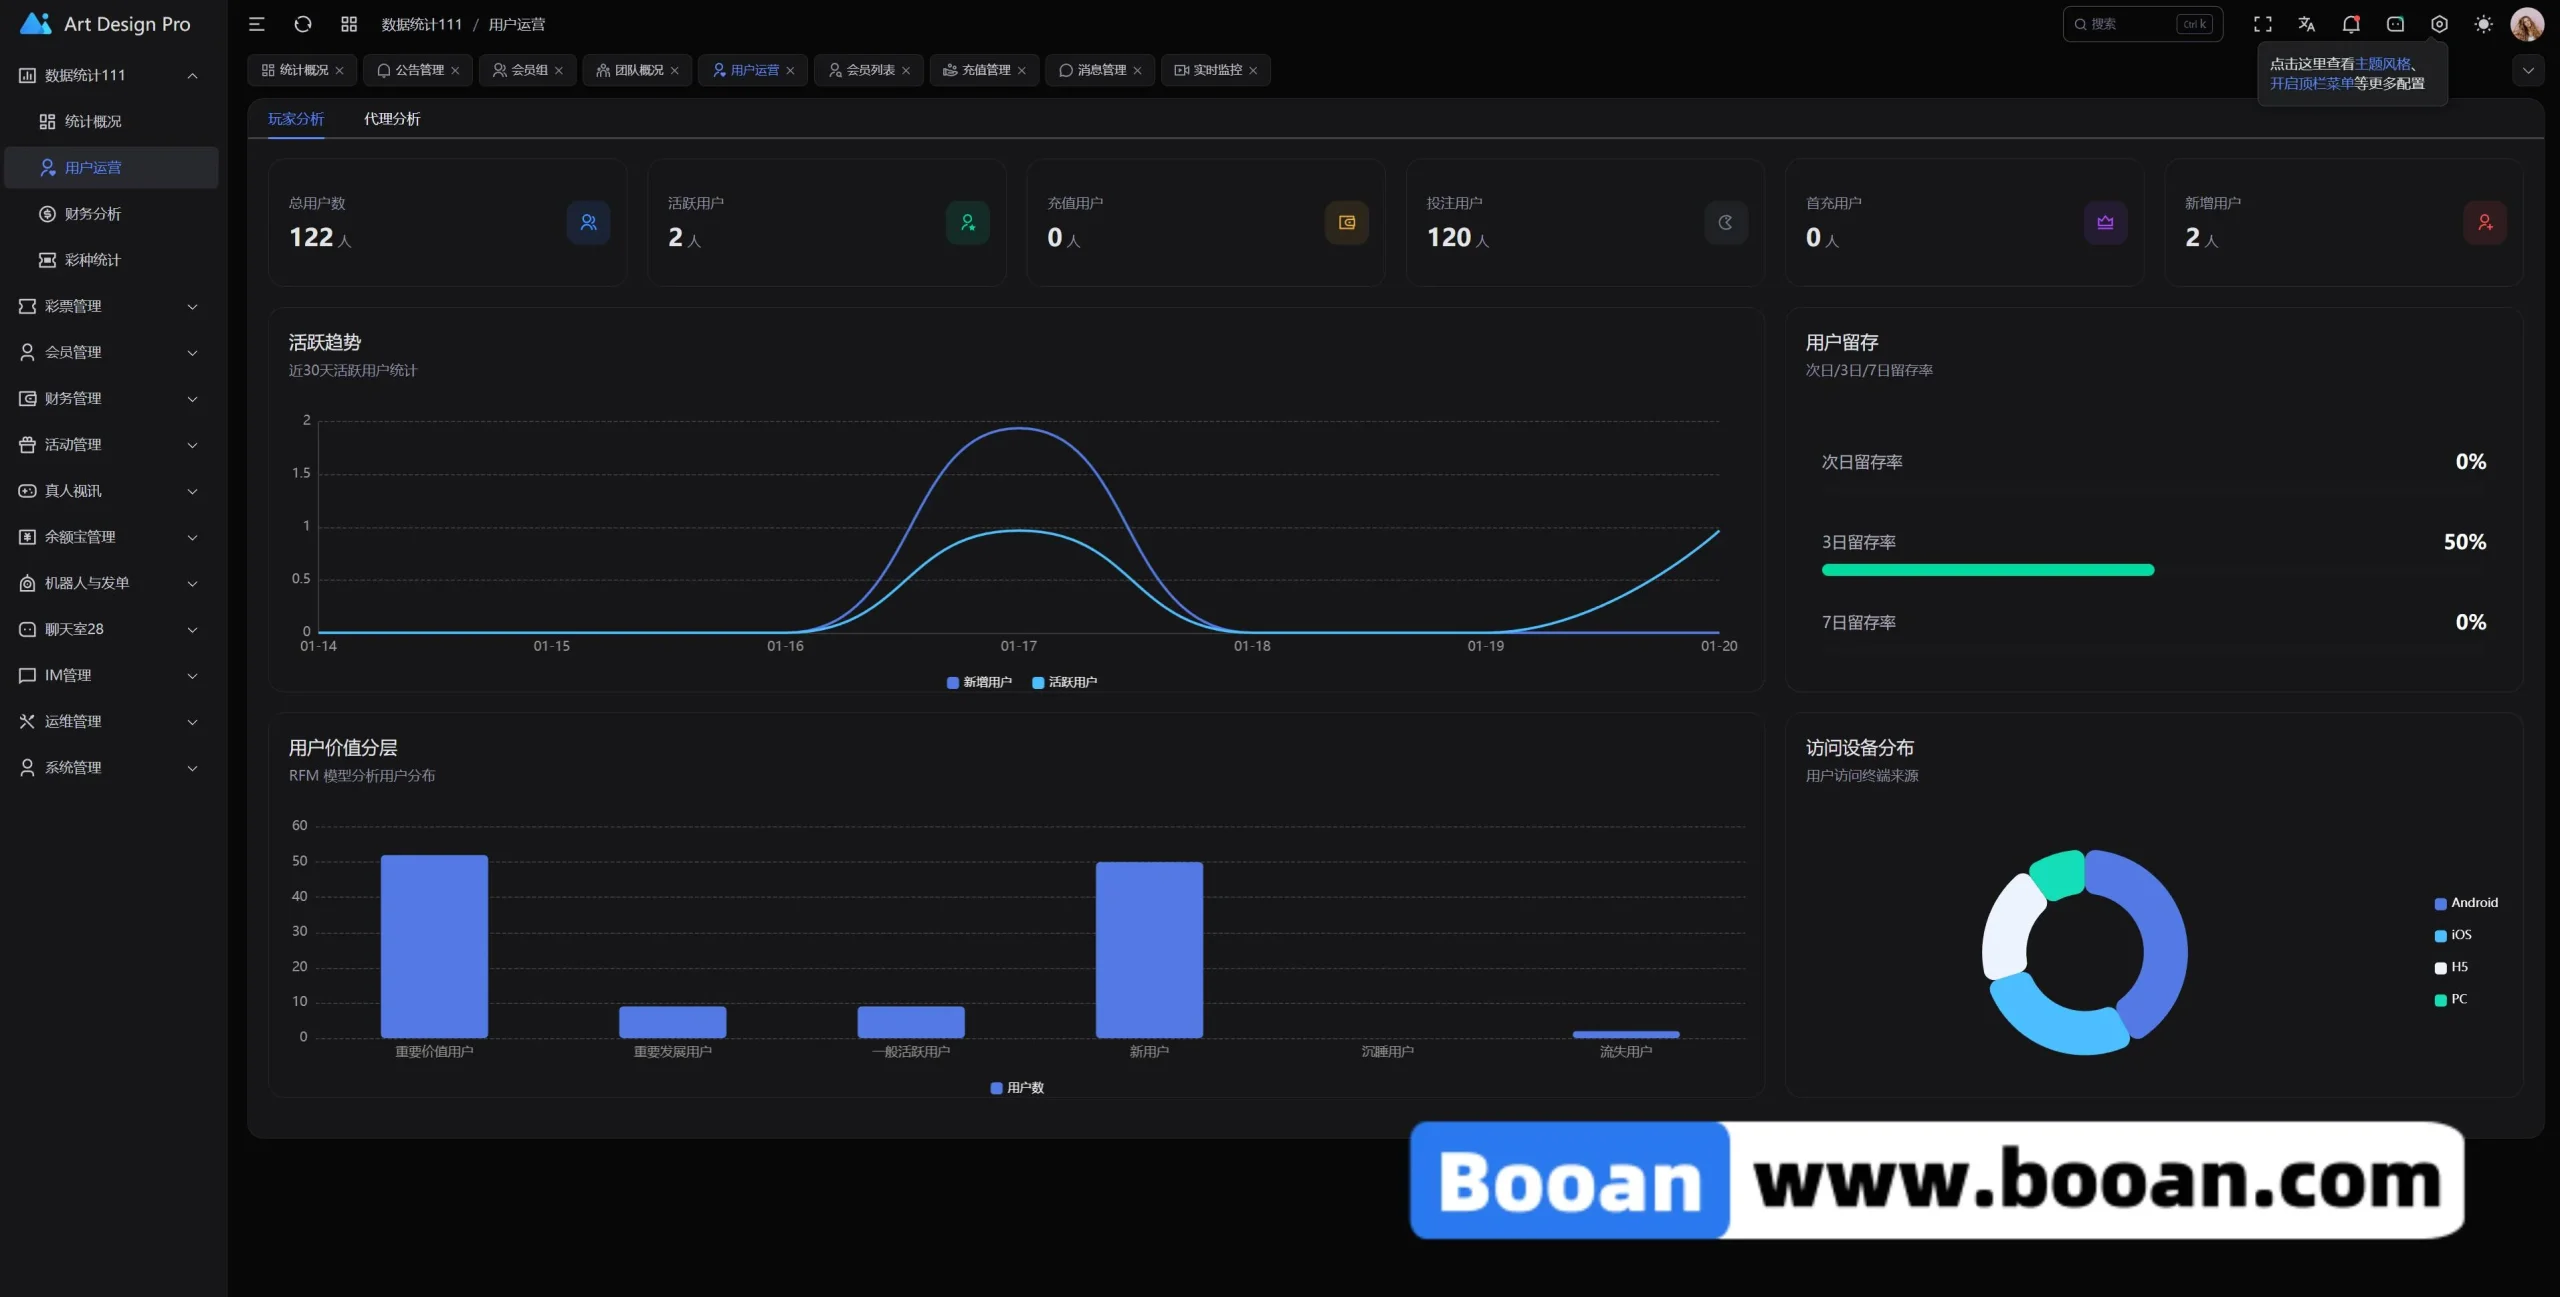This screenshot has width=2560, height=1297.
Task: Click the refresh page icon
Action: pyautogui.click(x=303, y=24)
